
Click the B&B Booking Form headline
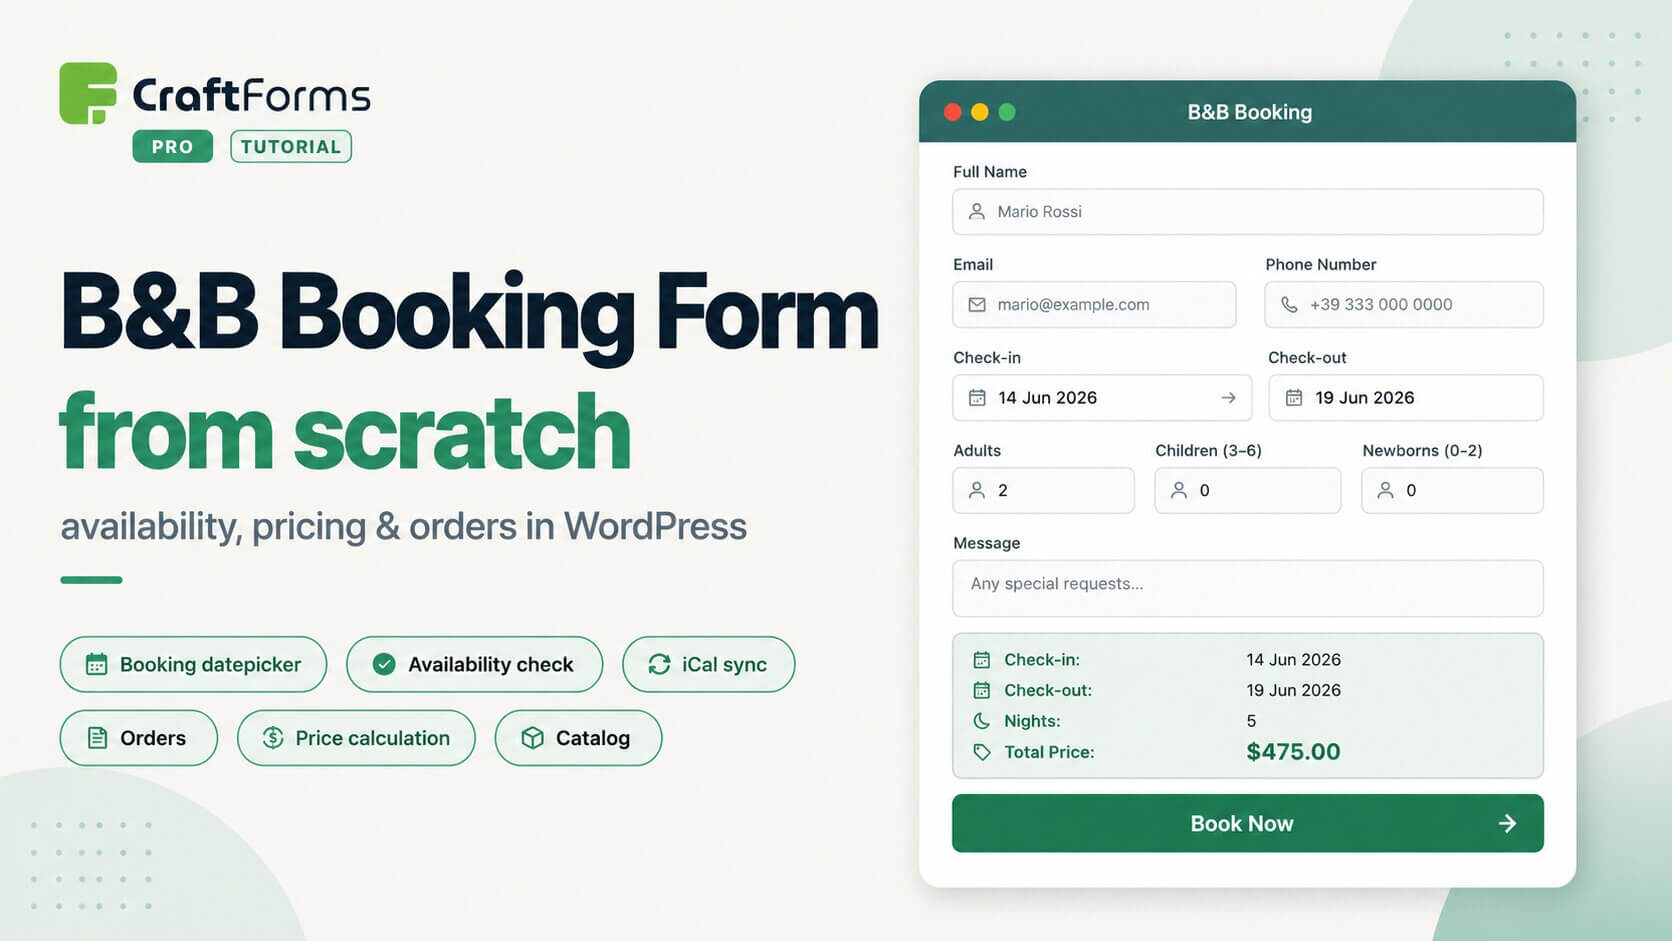pos(470,315)
